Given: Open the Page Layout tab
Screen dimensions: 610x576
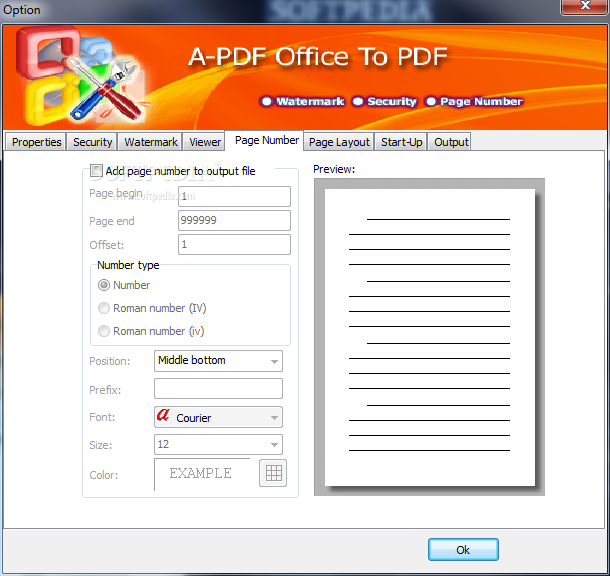Looking at the screenshot, I should click(x=339, y=142).
